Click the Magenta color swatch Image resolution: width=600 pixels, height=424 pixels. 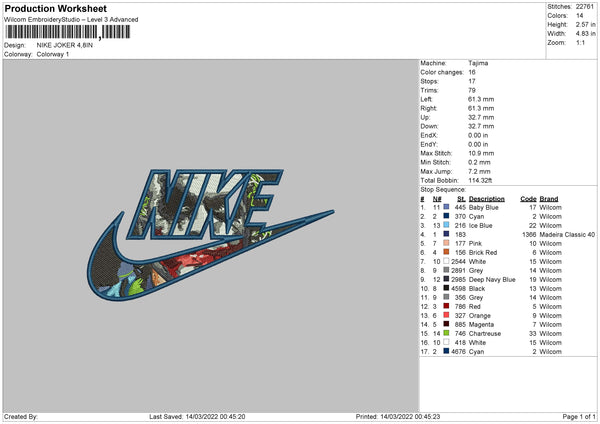pos(446,324)
